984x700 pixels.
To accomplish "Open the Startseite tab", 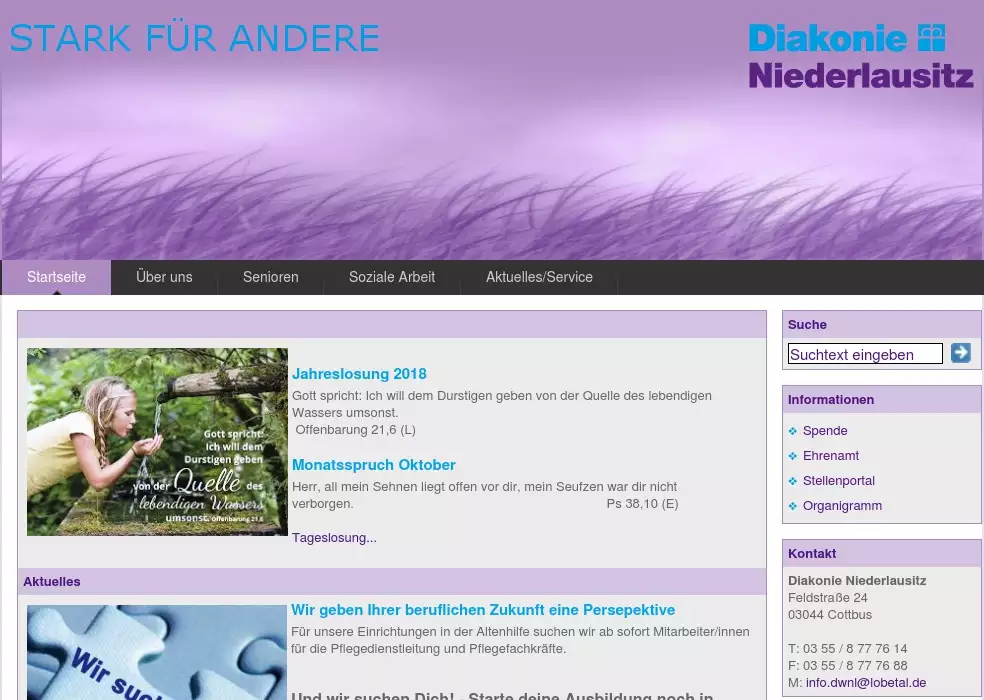I will click(56, 277).
